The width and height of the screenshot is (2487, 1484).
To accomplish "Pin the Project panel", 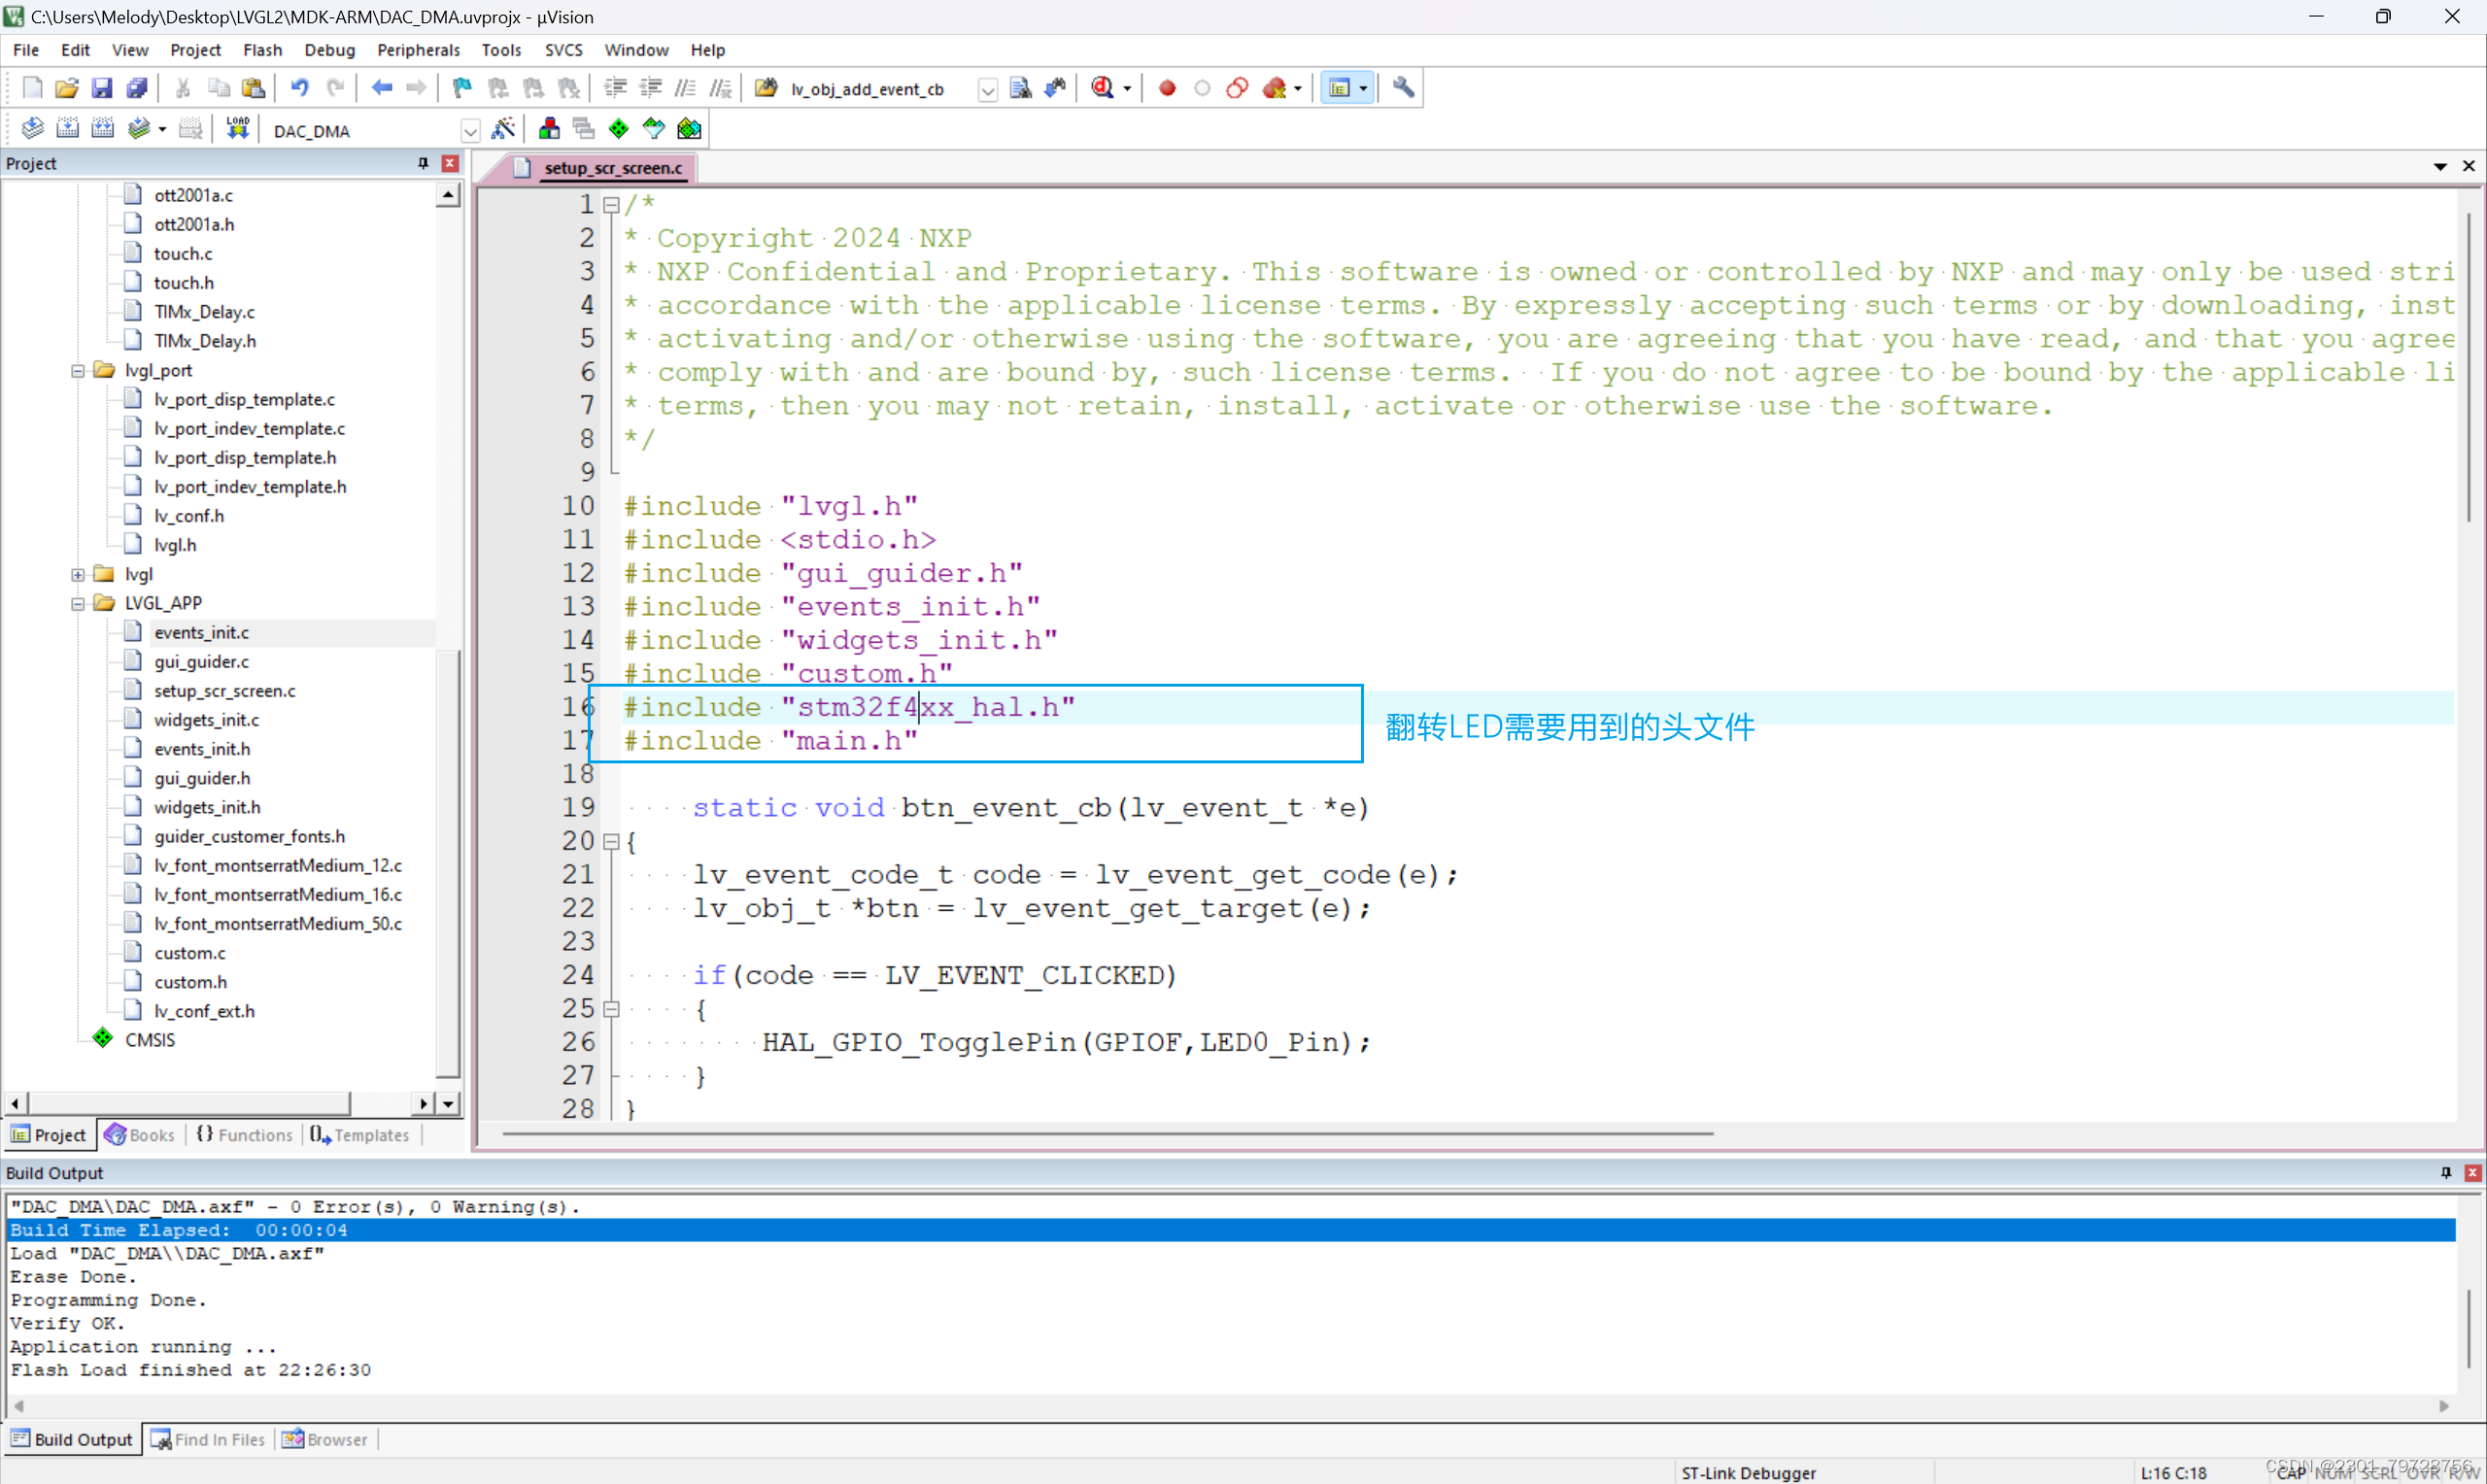I will point(422,163).
